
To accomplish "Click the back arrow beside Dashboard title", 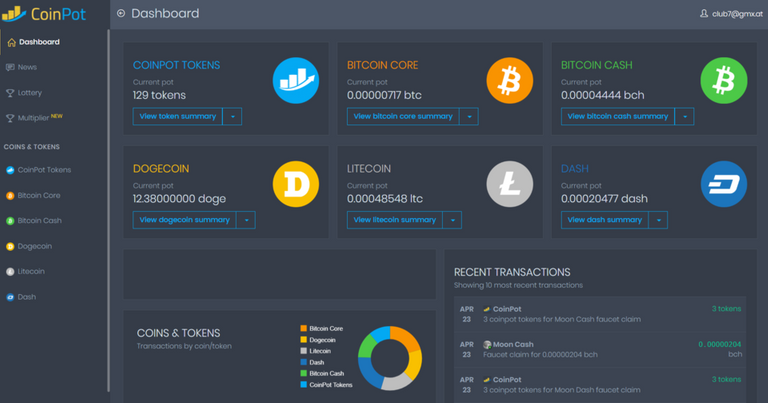I will click(121, 13).
